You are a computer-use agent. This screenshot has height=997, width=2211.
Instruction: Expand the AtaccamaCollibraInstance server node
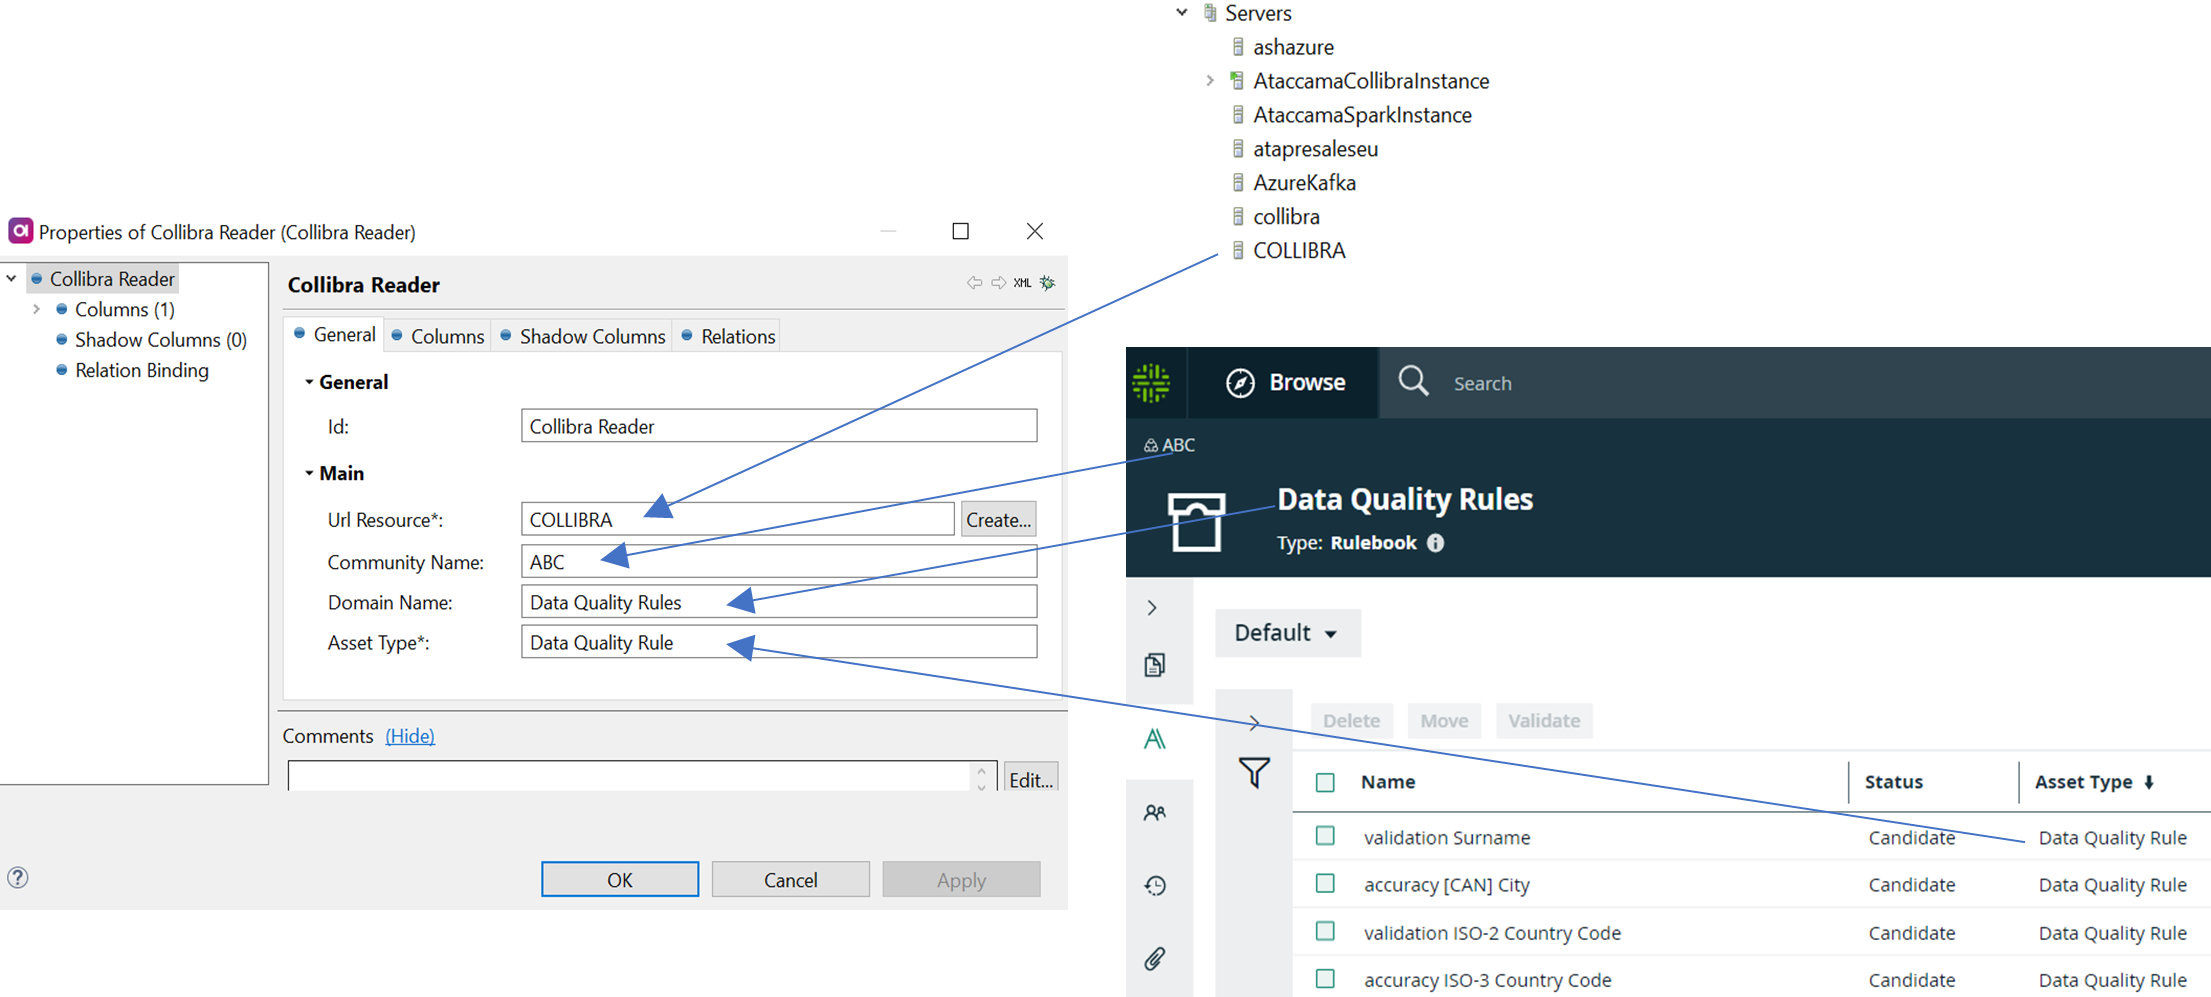coord(1210,81)
